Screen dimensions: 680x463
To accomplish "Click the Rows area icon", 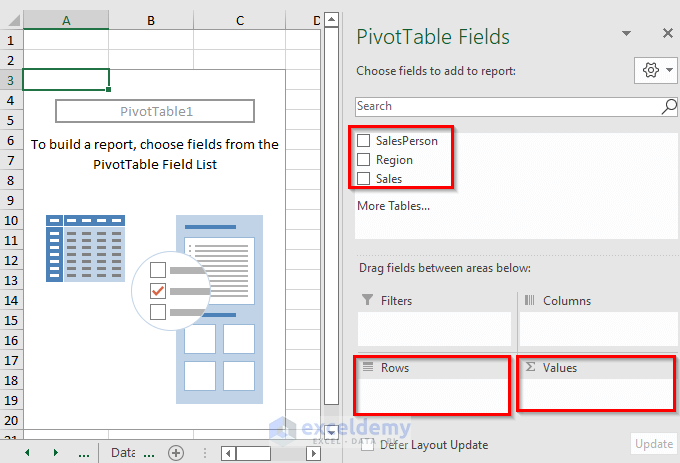I will [367, 368].
